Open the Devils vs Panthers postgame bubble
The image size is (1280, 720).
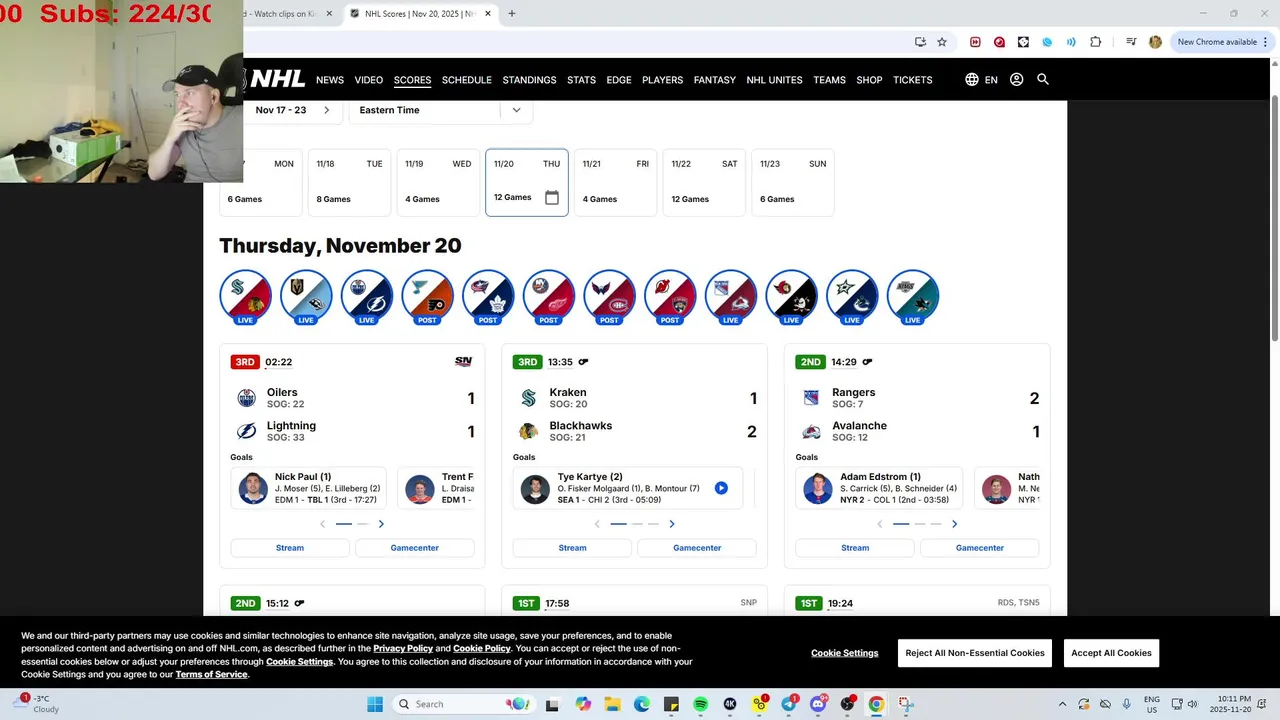(x=670, y=296)
